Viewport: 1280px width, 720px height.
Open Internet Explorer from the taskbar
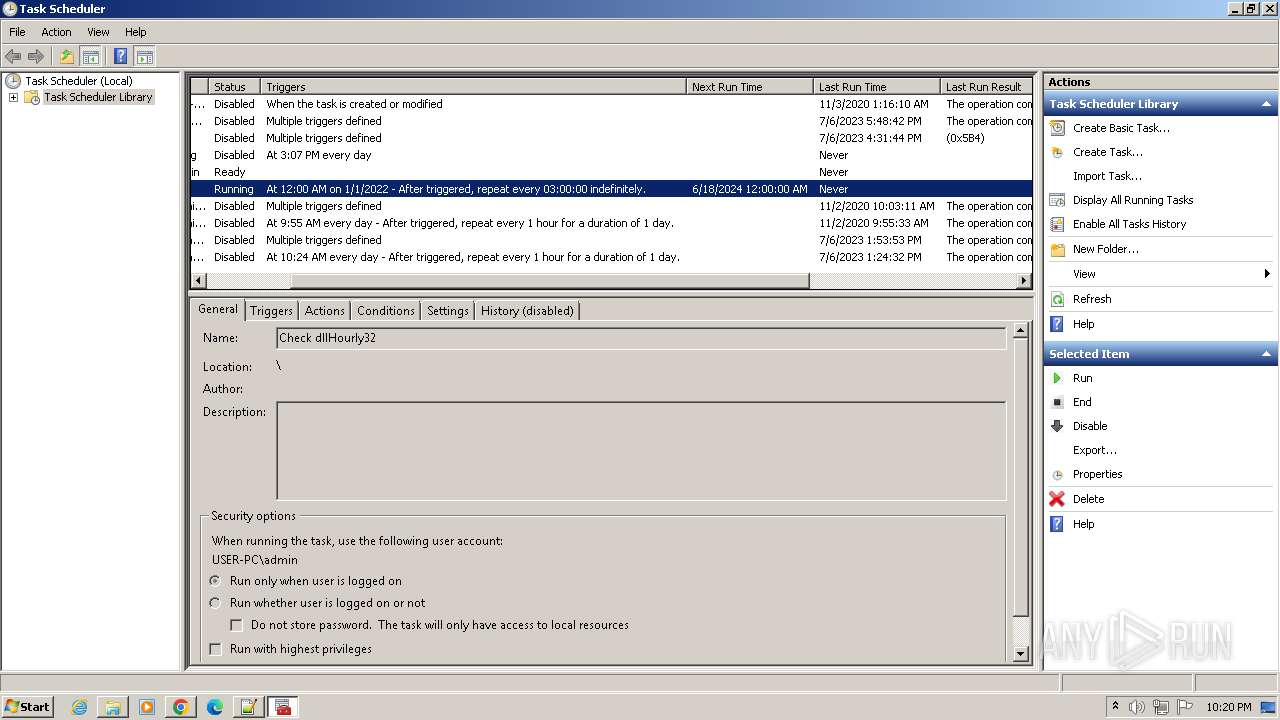click(x=79, y=707)
